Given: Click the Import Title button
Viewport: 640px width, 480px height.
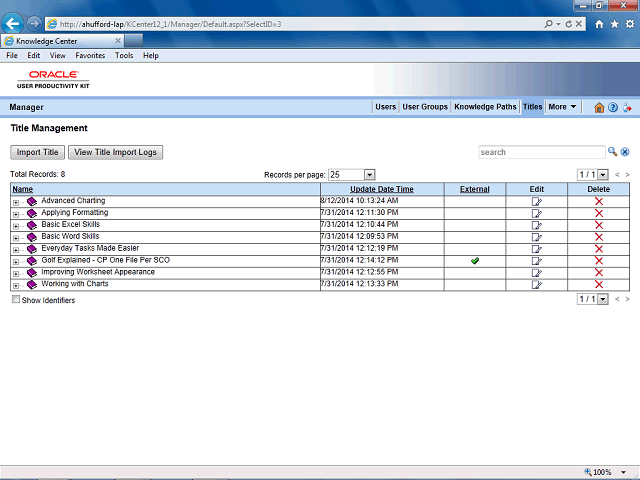Looking at the screenshot, I should [x=37, y=152].
